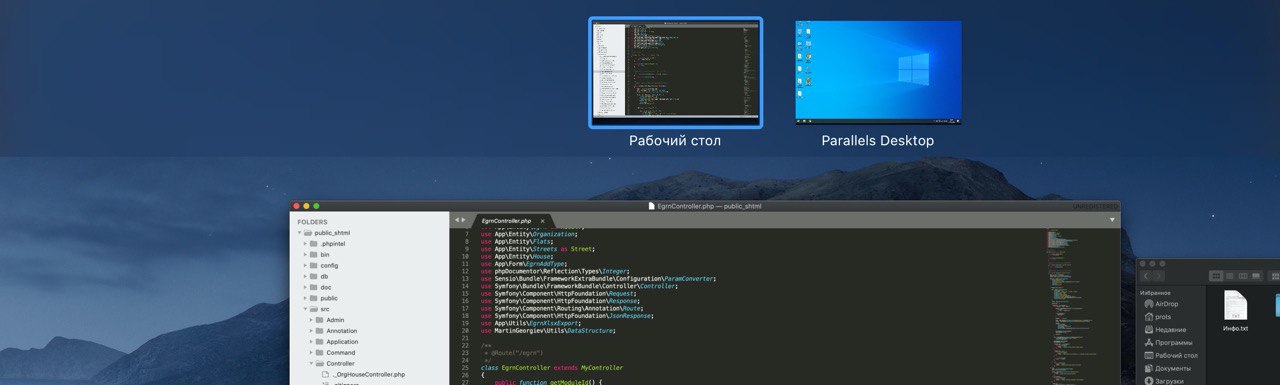The width and height of the screenshot is (1280, 385).
Task: Open the prots home folder in Finder
Action: [x=1158, y=316]
